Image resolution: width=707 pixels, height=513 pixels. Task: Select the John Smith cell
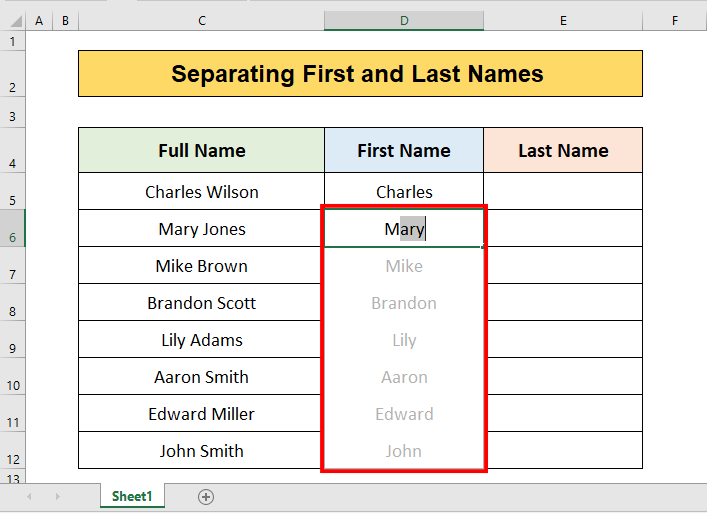(201, 451)
